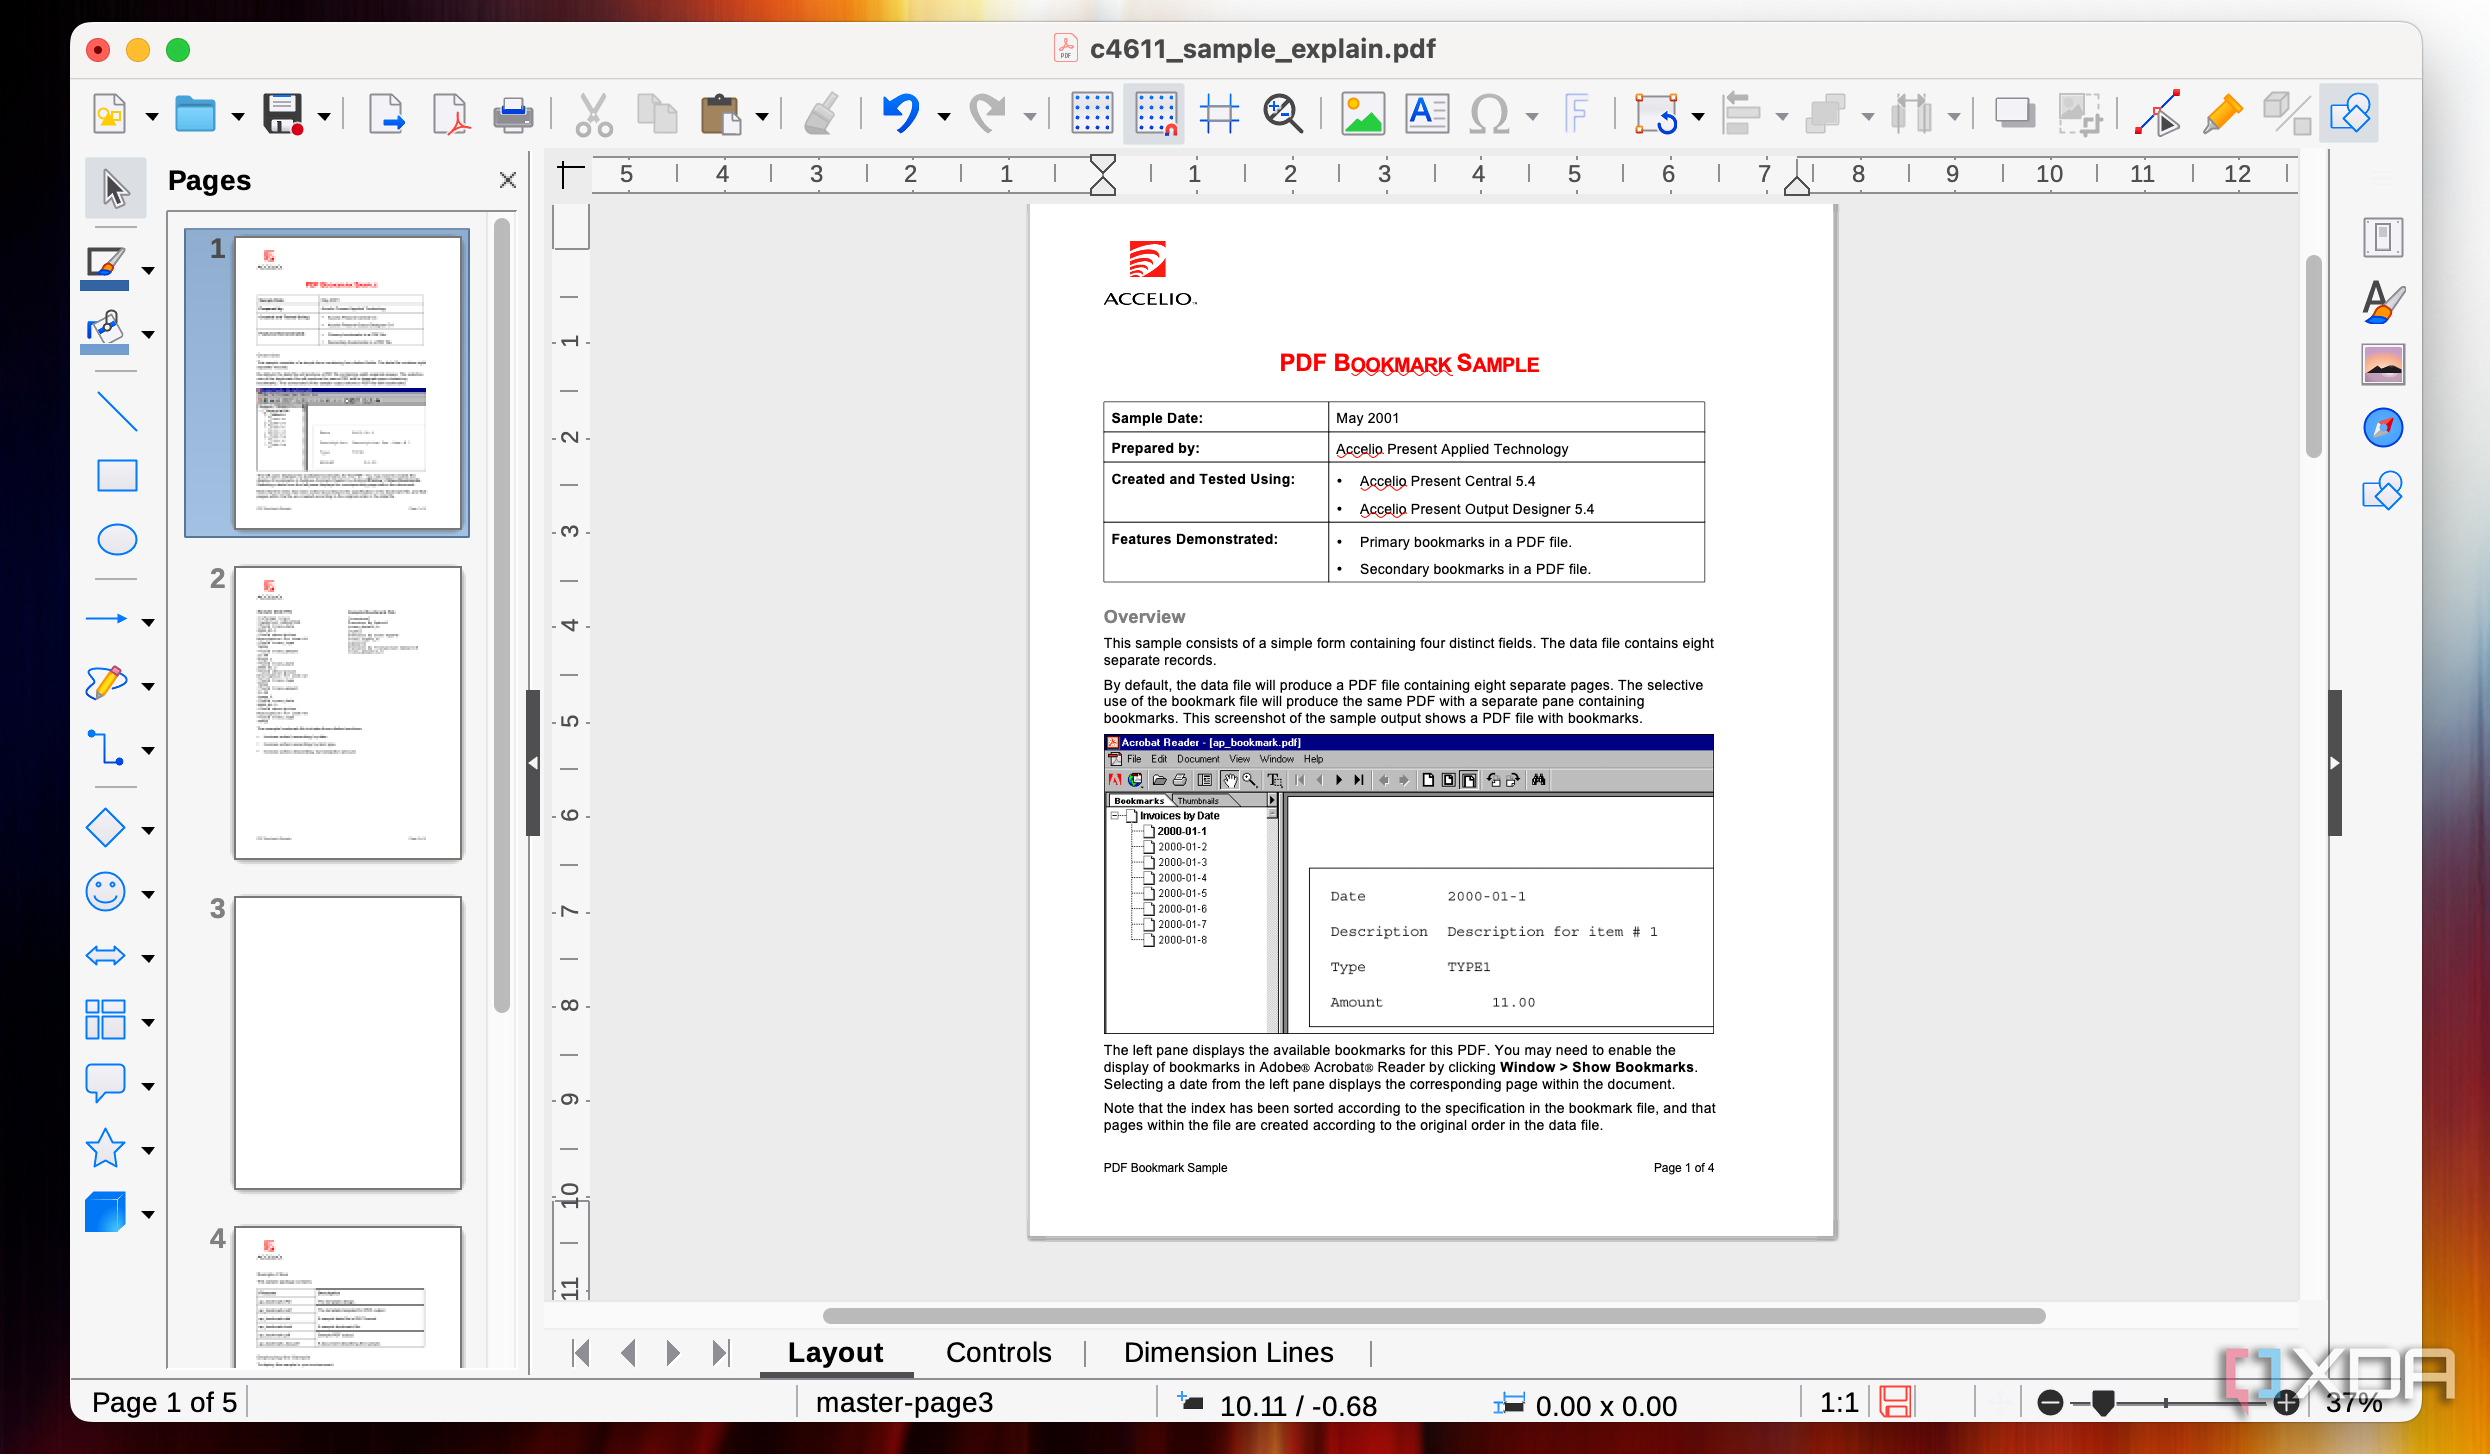
Task: Select page 2 thumbnail
Action: click(348, 713)
